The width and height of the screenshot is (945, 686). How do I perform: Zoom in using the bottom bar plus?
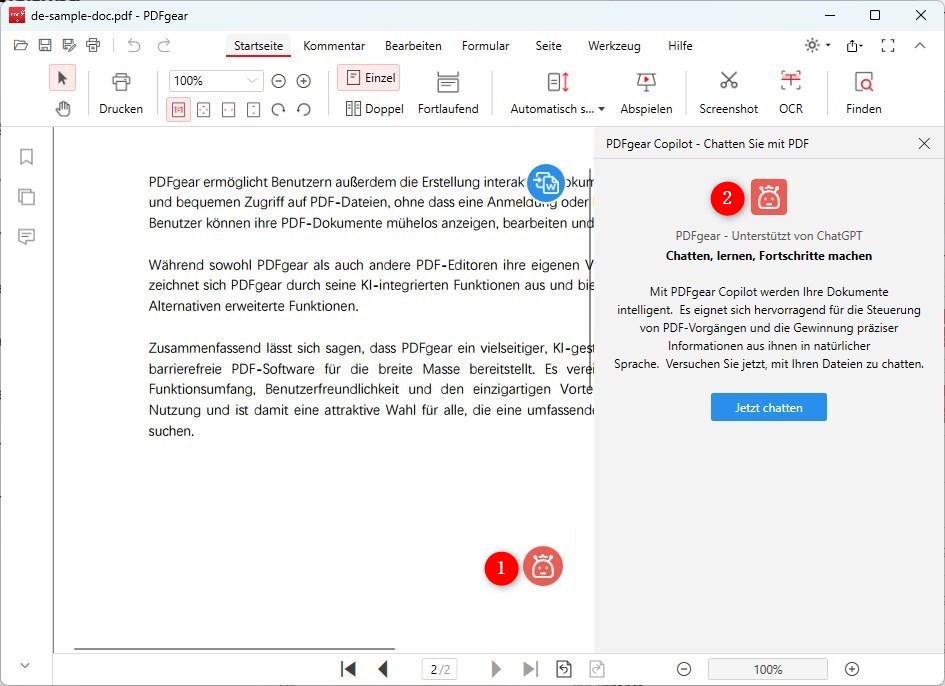pyautogui.click(x=852, y=669)
